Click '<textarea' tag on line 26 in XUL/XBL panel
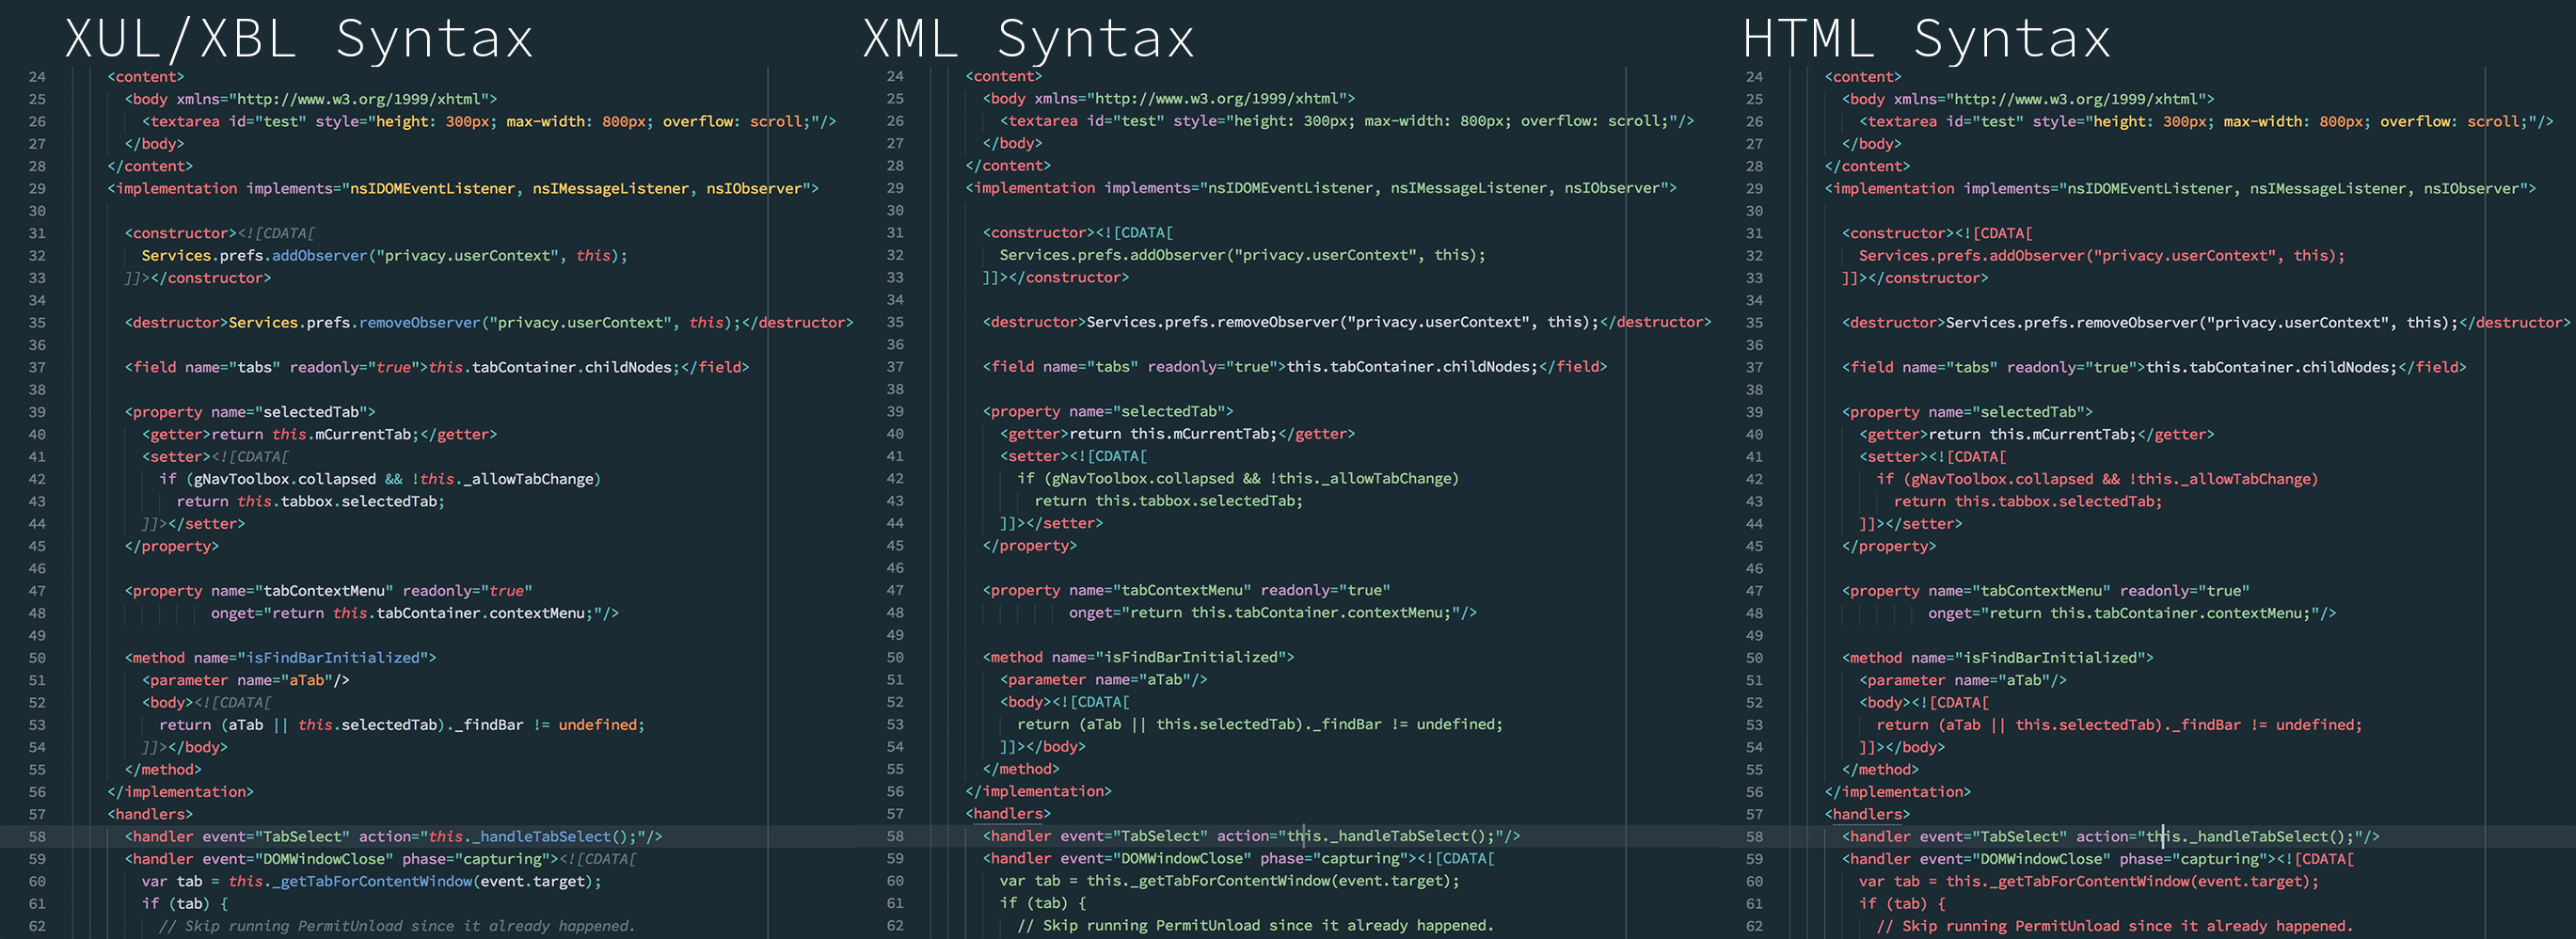This screenshot has width=2576, height=939. (x=181, y=122)
